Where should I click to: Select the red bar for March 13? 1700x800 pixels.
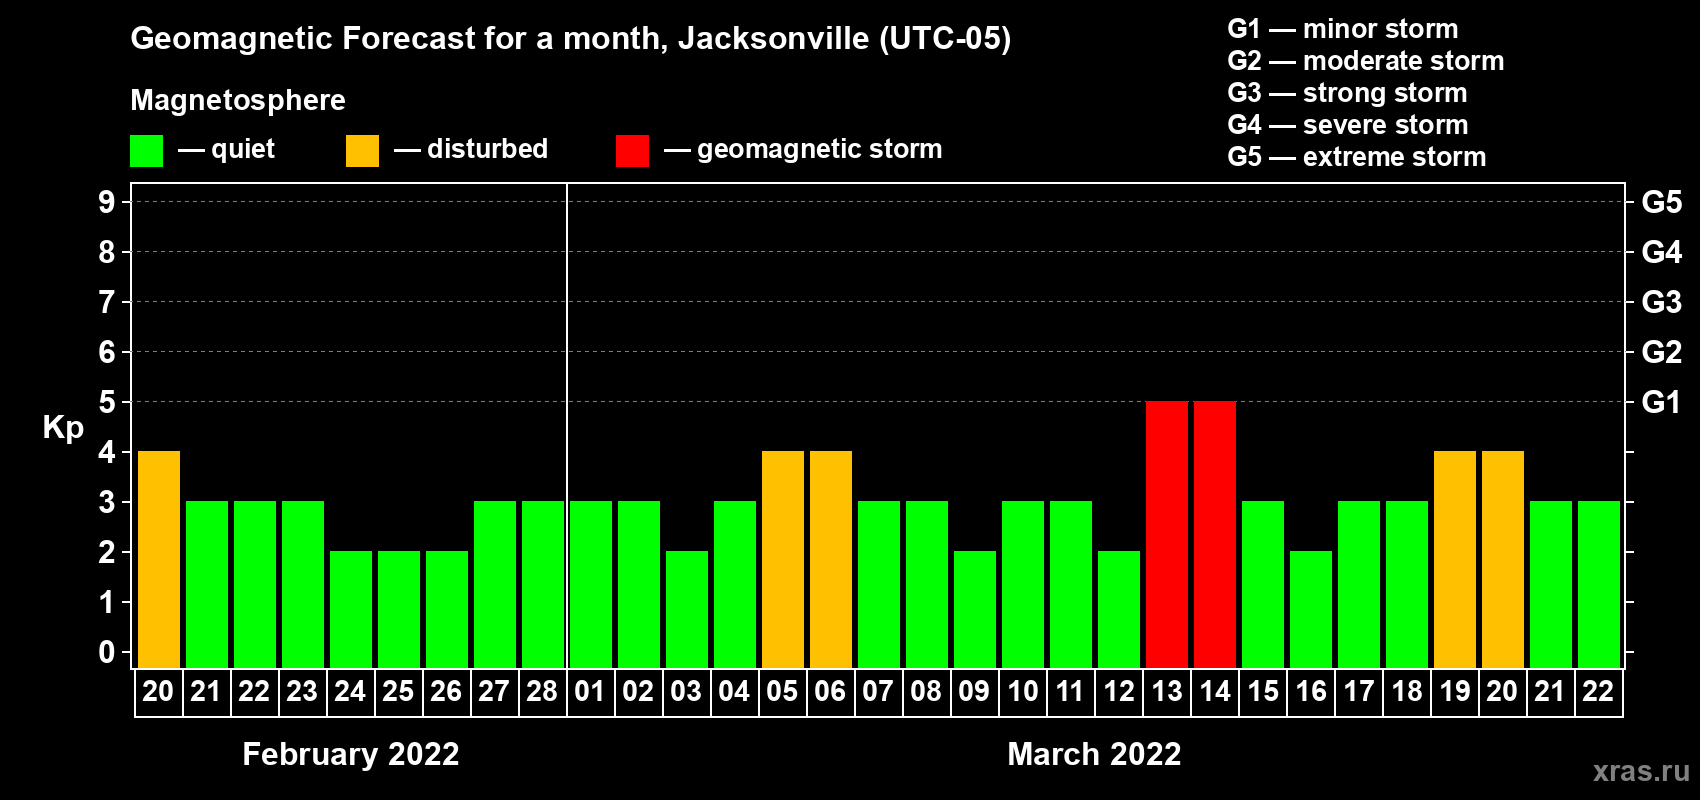pyautogui.click(x=1167, y=534)
